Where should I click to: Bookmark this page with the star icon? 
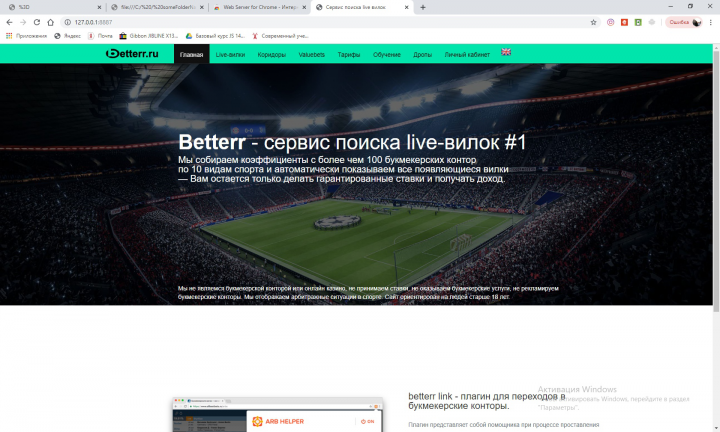(593, 22)
